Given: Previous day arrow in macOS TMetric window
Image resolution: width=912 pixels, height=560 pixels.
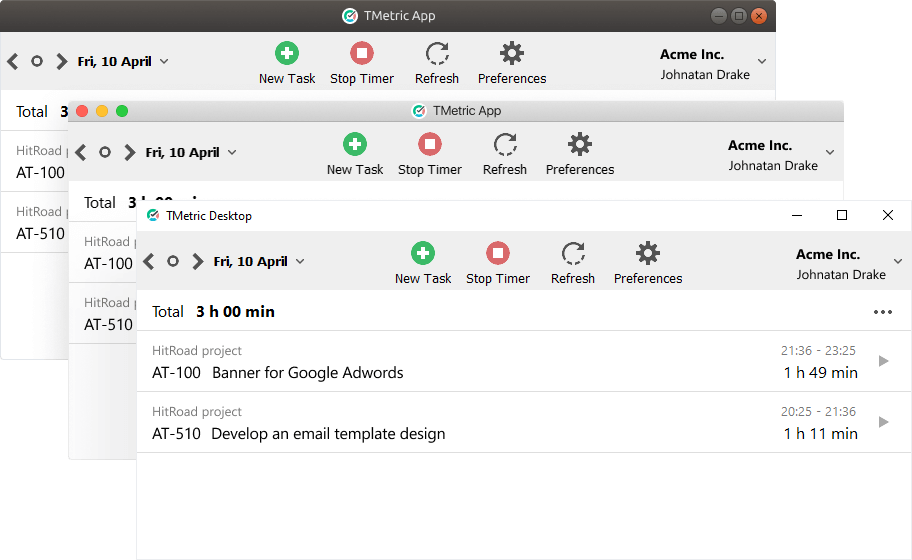Looking at the screenshot, I should pyautogui.click(x=81, y=152).
